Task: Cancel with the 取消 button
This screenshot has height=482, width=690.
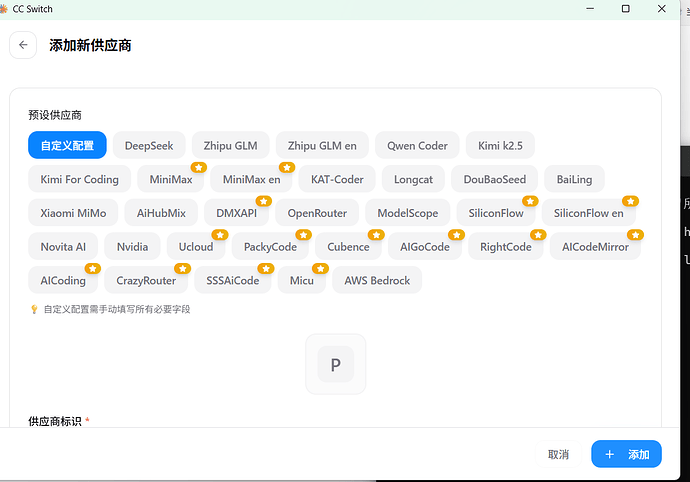Action: 558,454
